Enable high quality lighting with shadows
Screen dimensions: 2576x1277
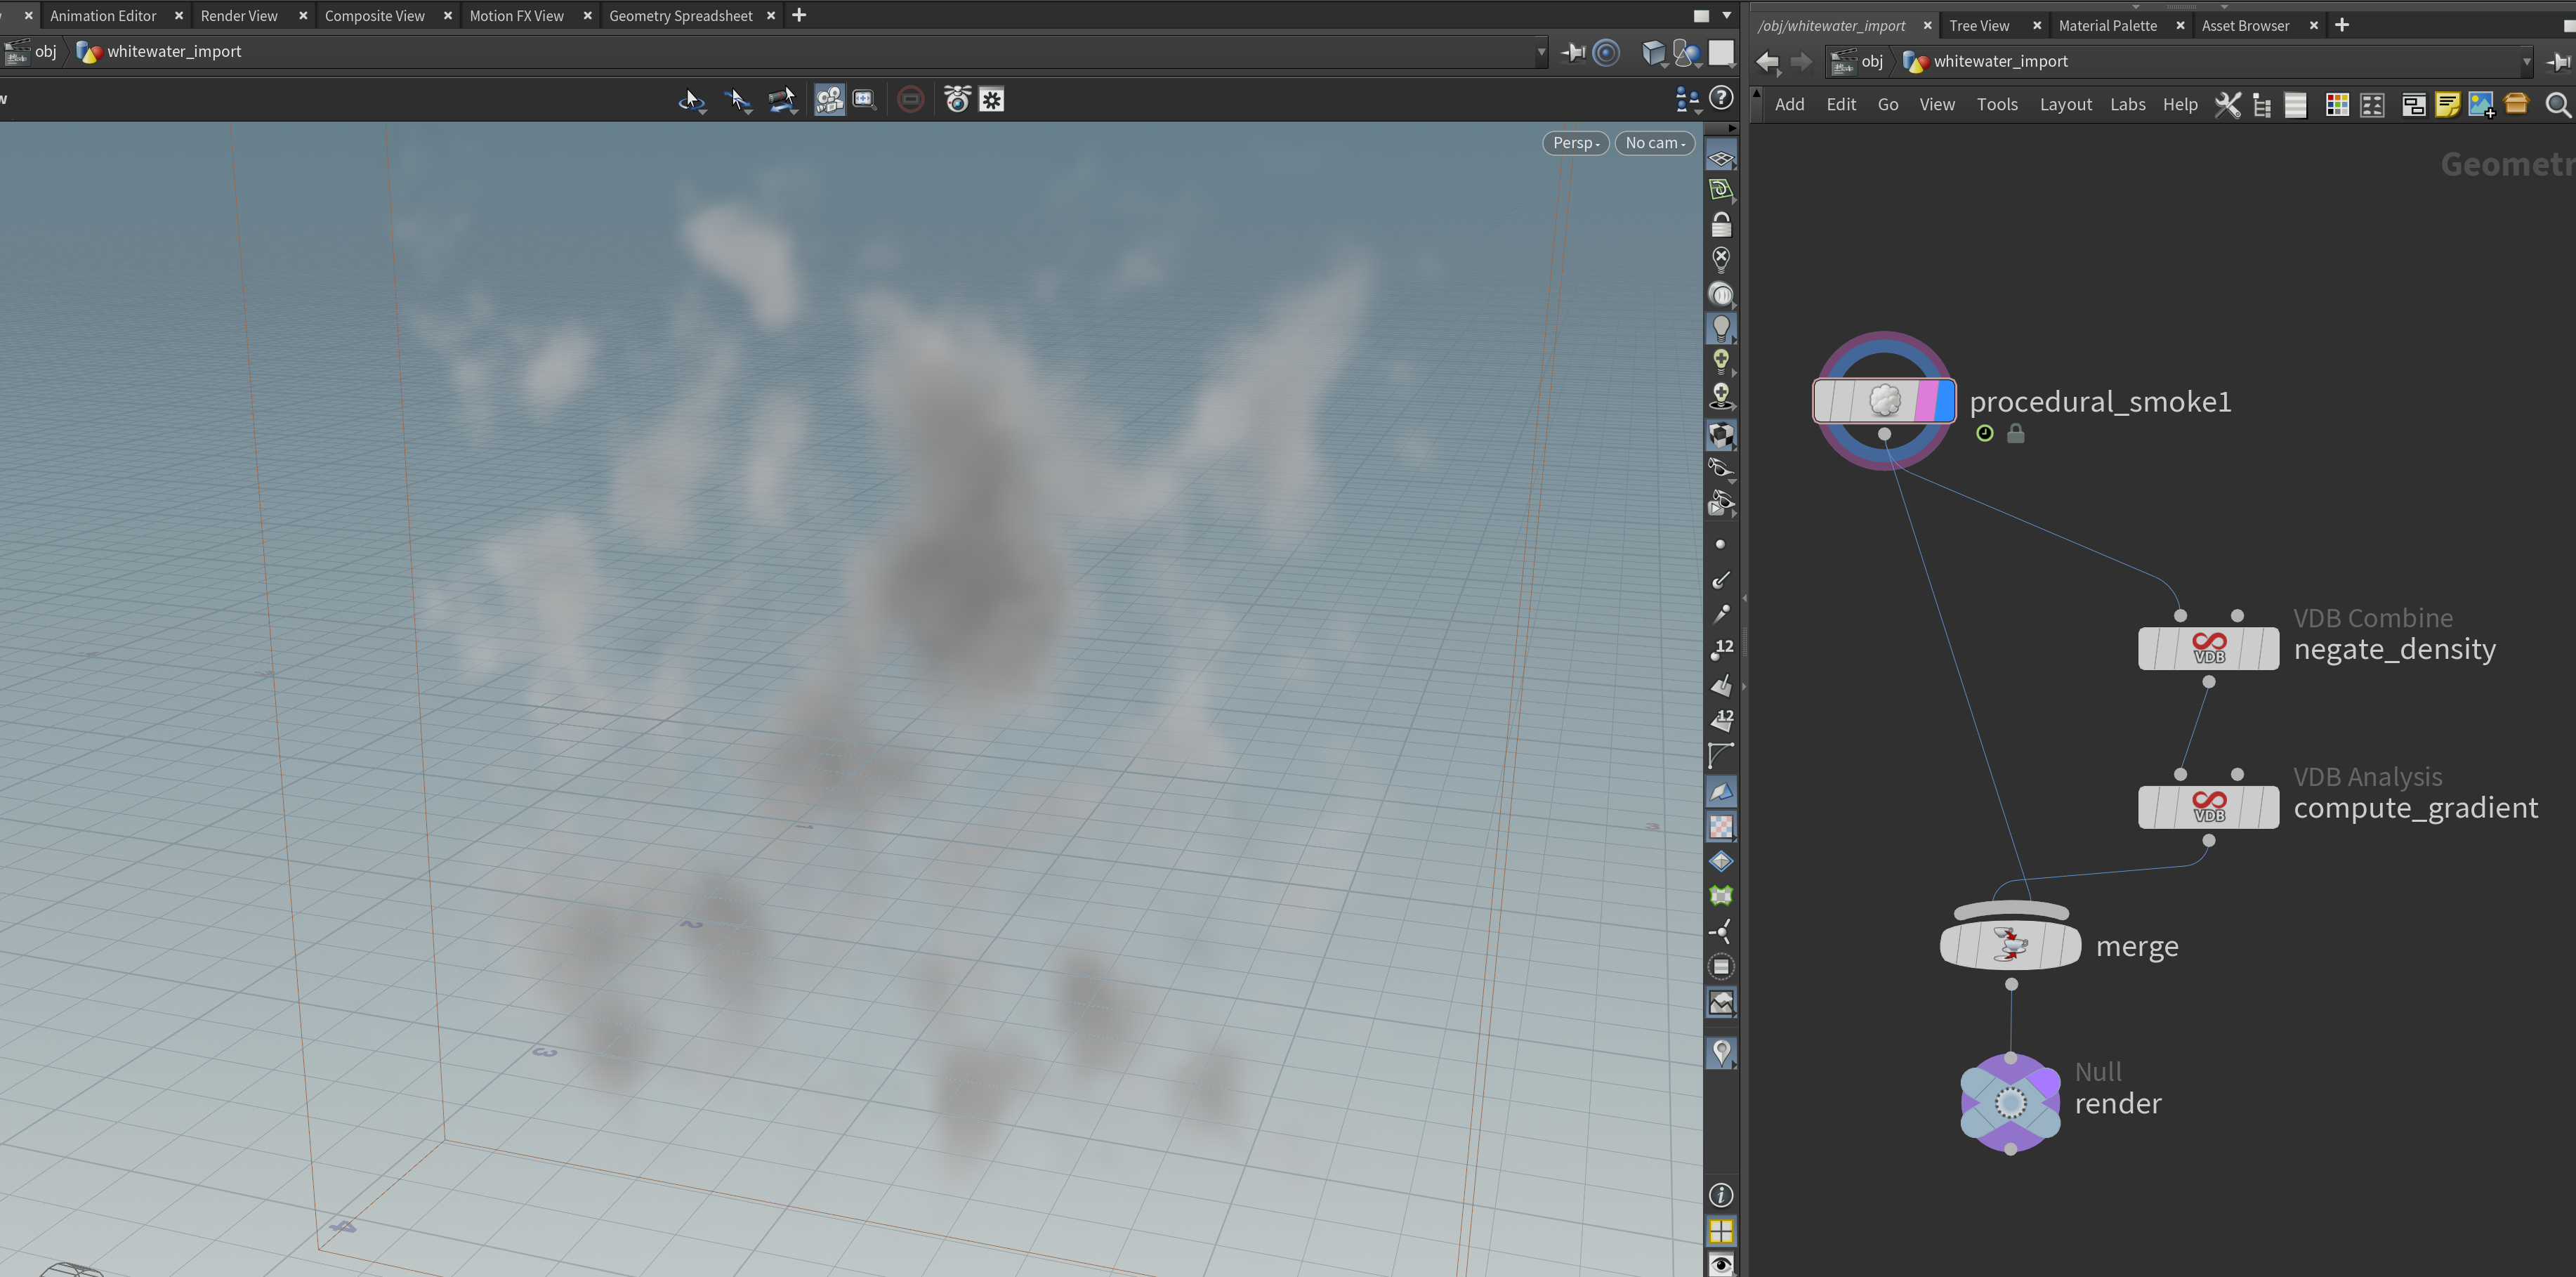pos(1720,396)
